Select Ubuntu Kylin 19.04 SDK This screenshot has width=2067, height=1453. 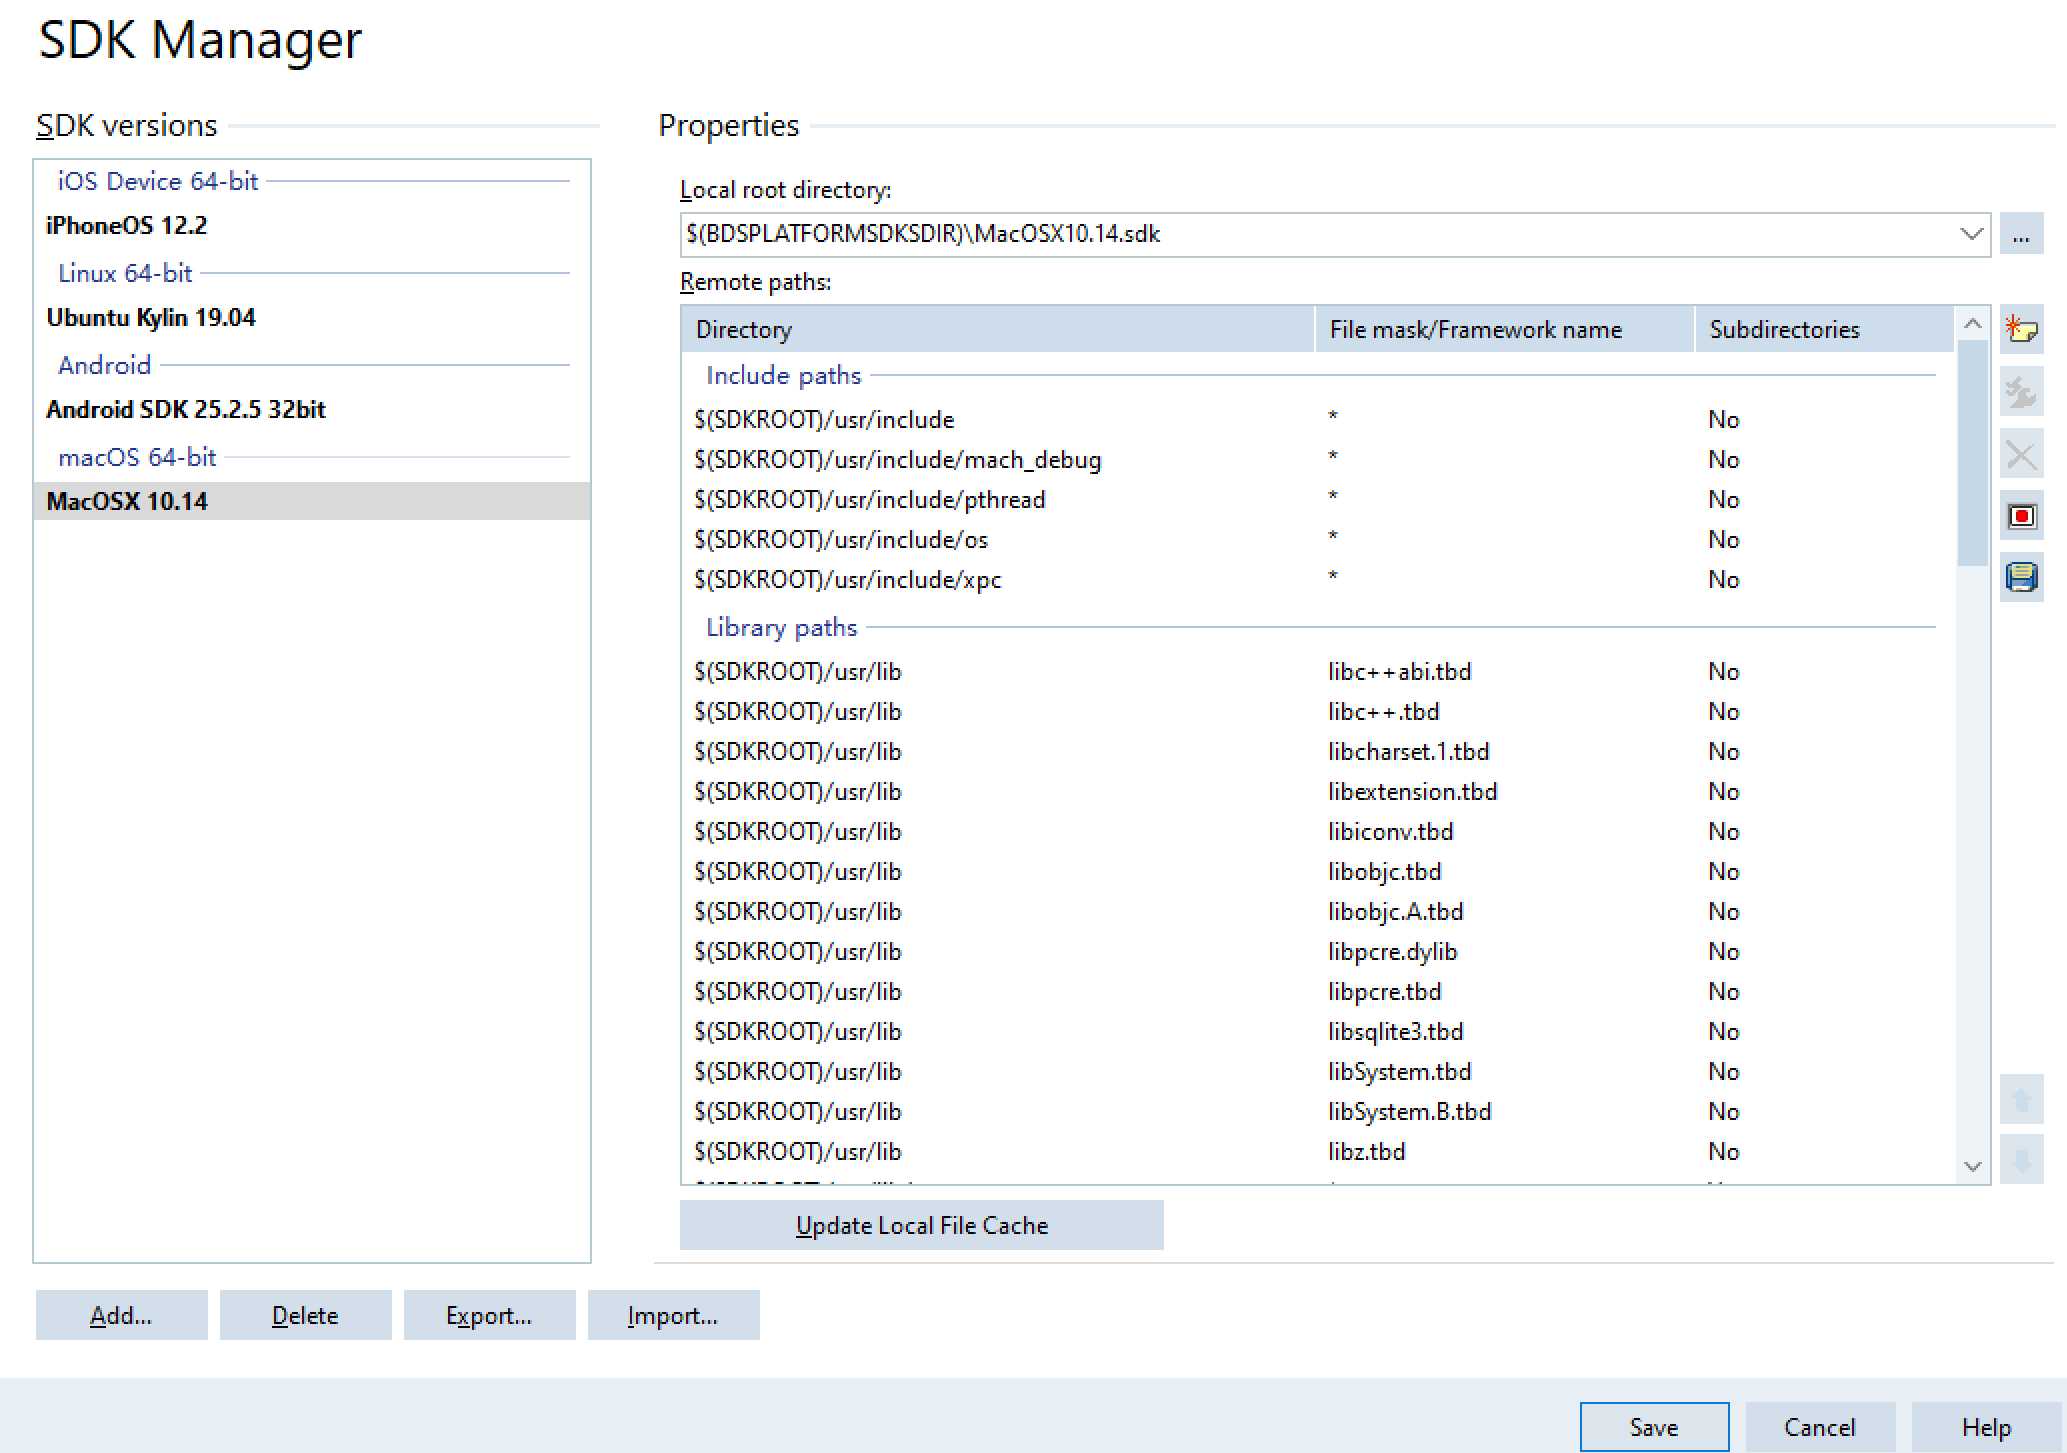pos(151,318)
